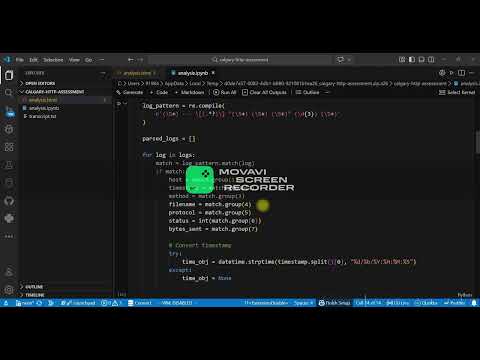Run All notebook cells
Image resolution: width=480 pixels, height=360 pixels.
point(224,92)
